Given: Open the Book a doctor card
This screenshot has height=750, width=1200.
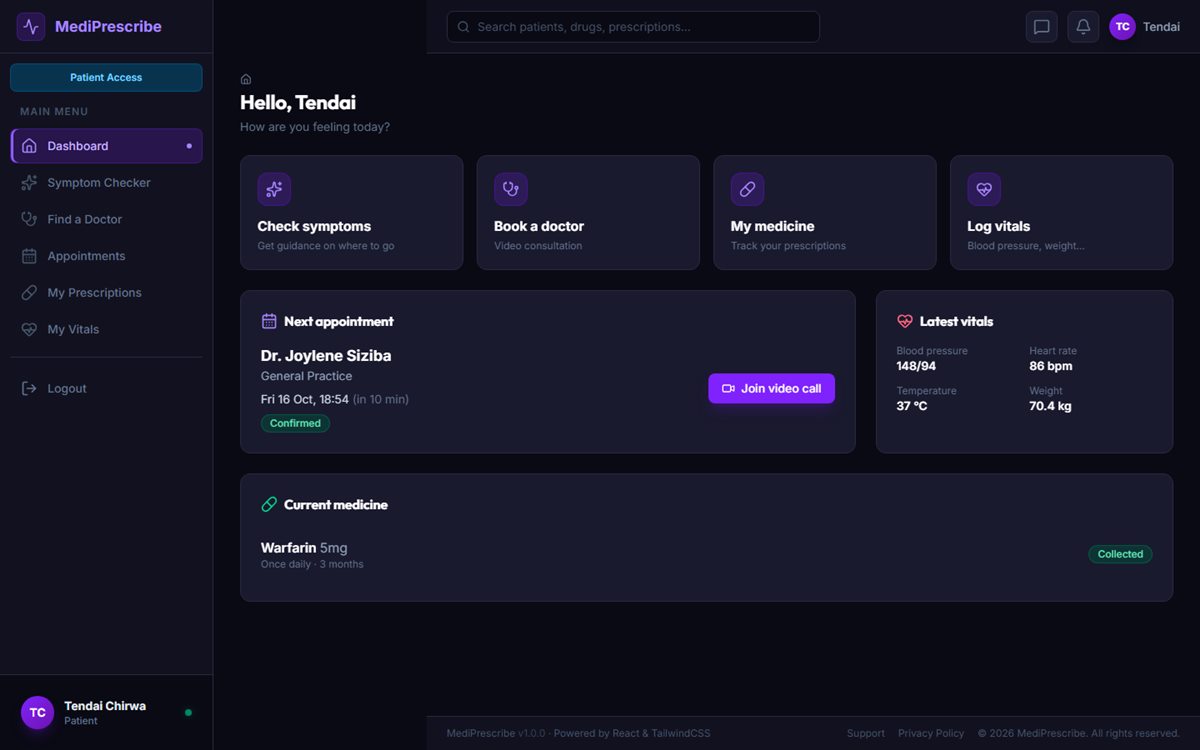Looking at the screenshot, I should 588,212.
